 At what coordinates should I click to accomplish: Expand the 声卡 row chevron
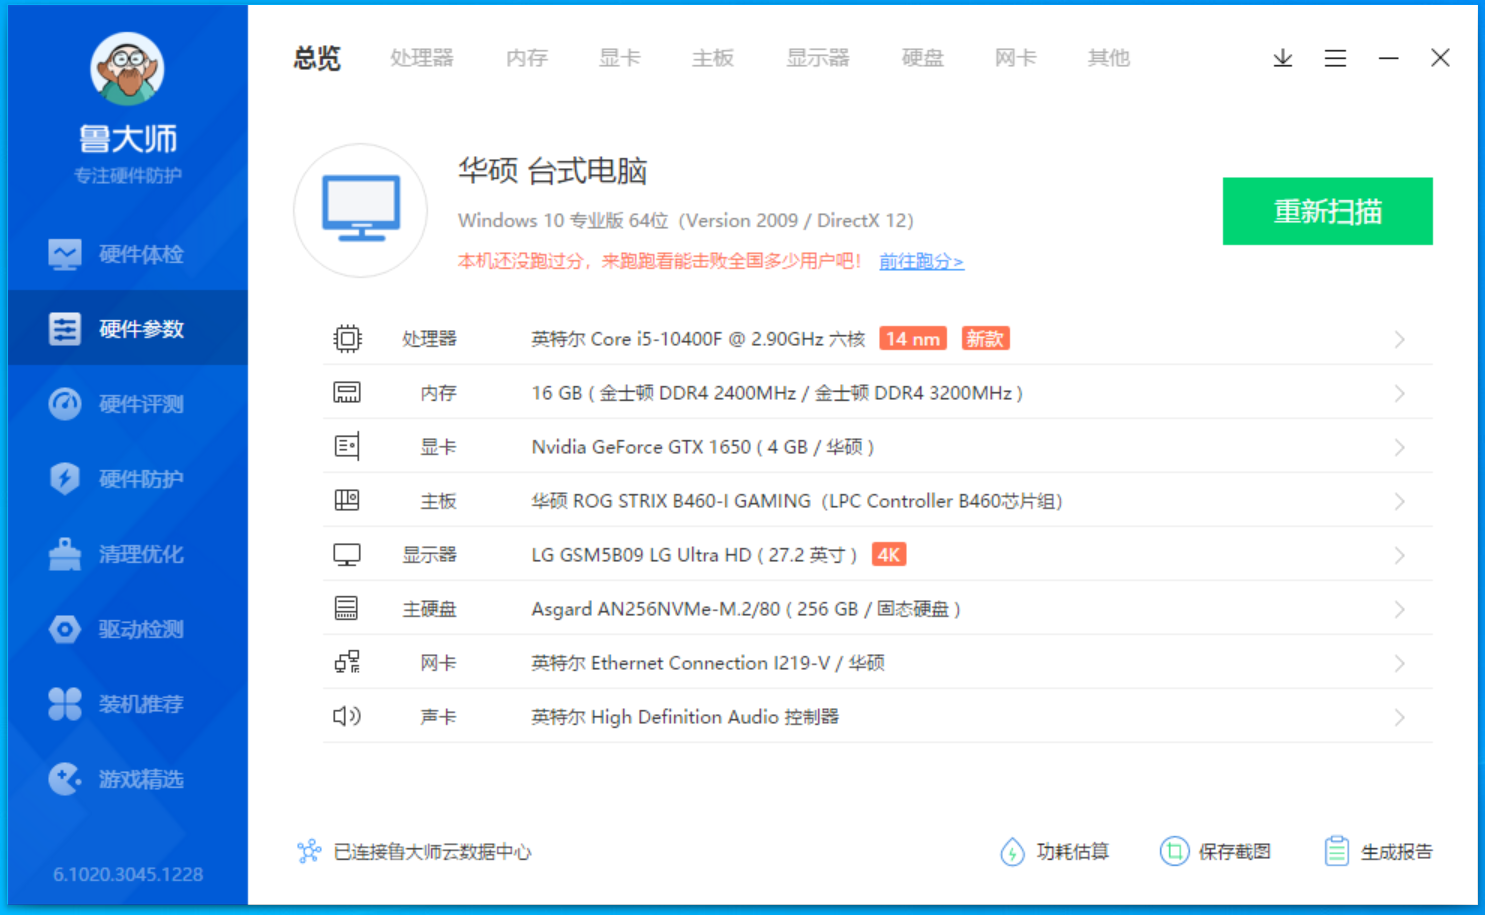coord(1400,718)
